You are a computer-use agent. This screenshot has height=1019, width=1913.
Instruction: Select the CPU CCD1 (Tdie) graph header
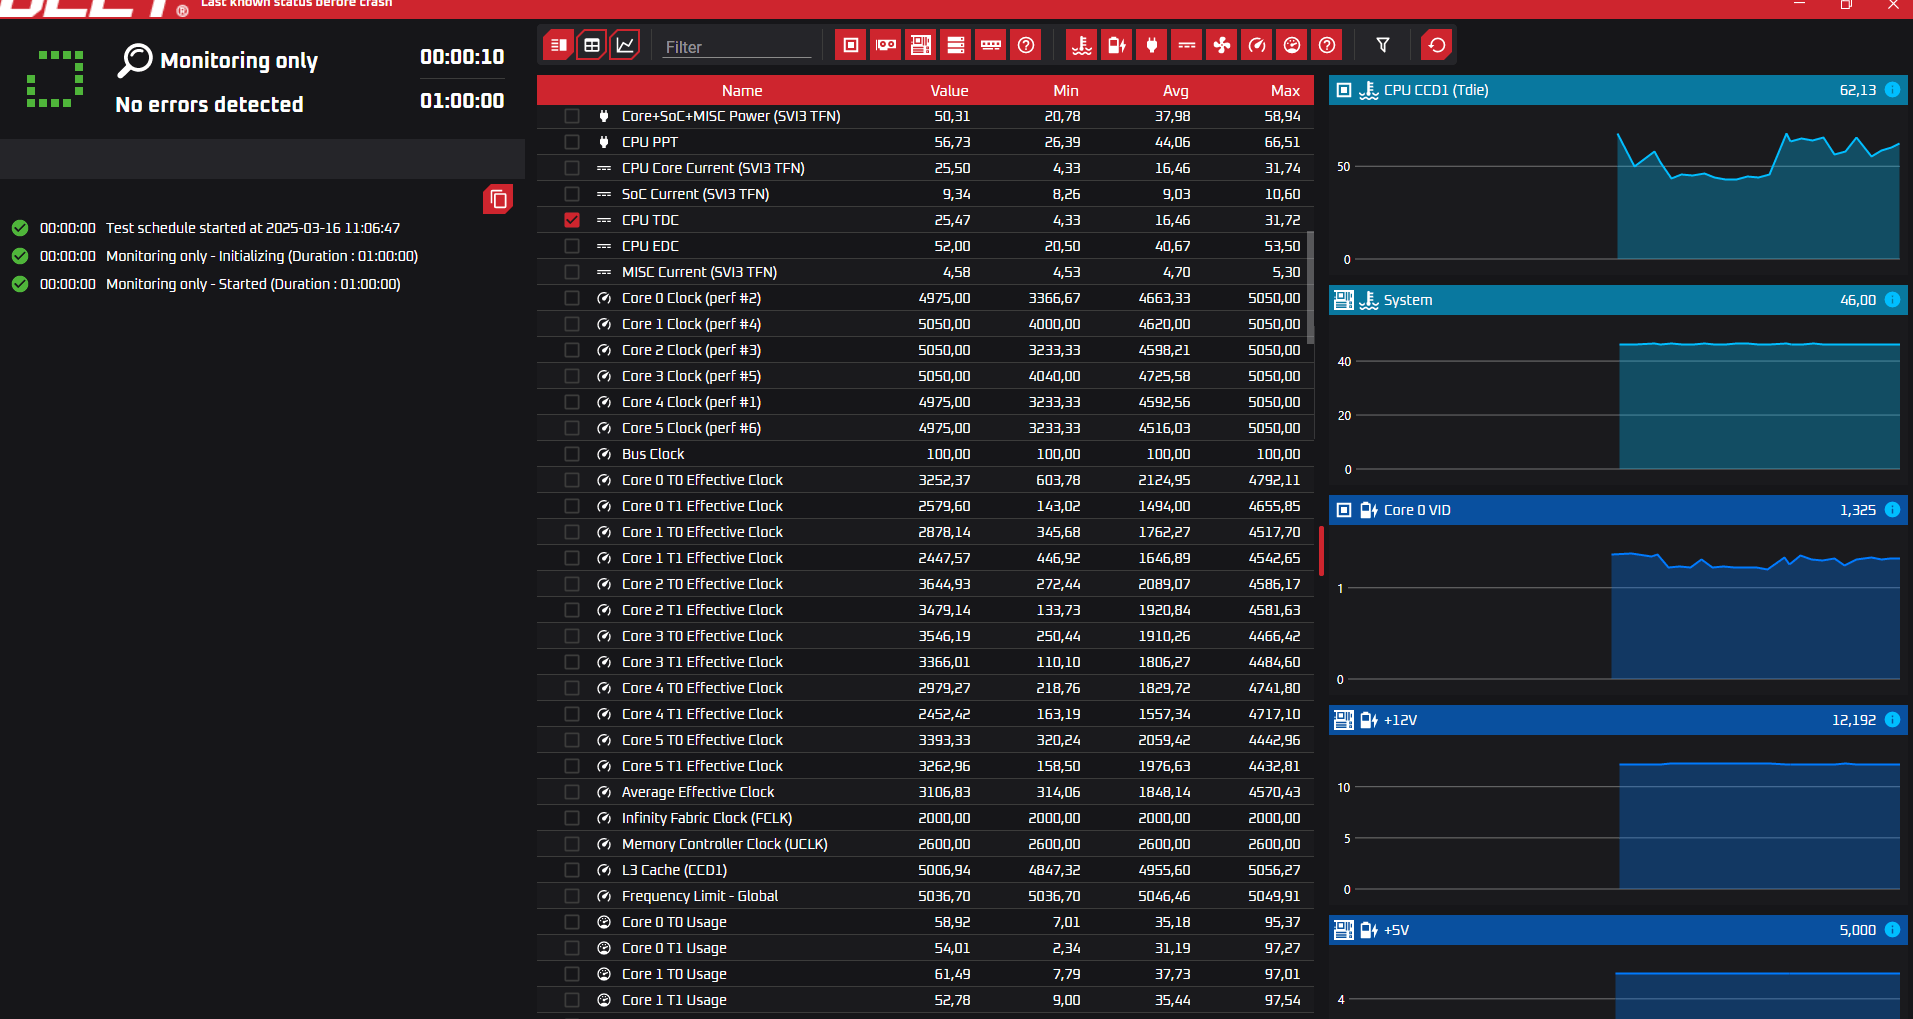point(1617,90)
